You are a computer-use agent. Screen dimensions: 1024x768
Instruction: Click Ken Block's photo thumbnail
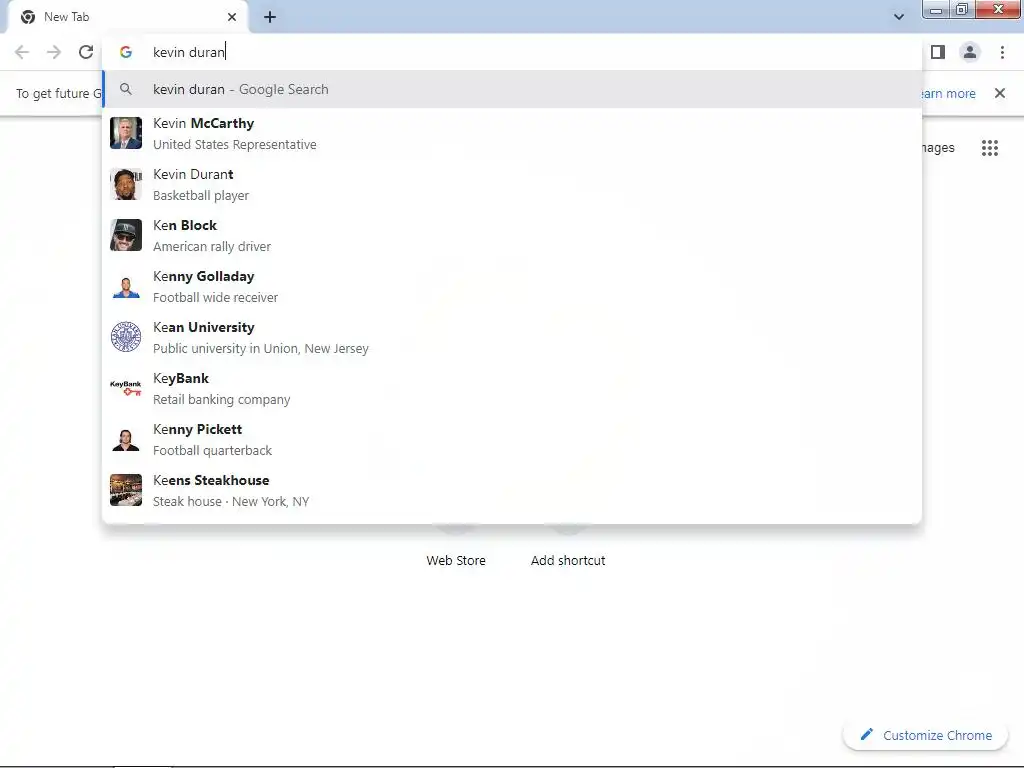click(126, 235)
